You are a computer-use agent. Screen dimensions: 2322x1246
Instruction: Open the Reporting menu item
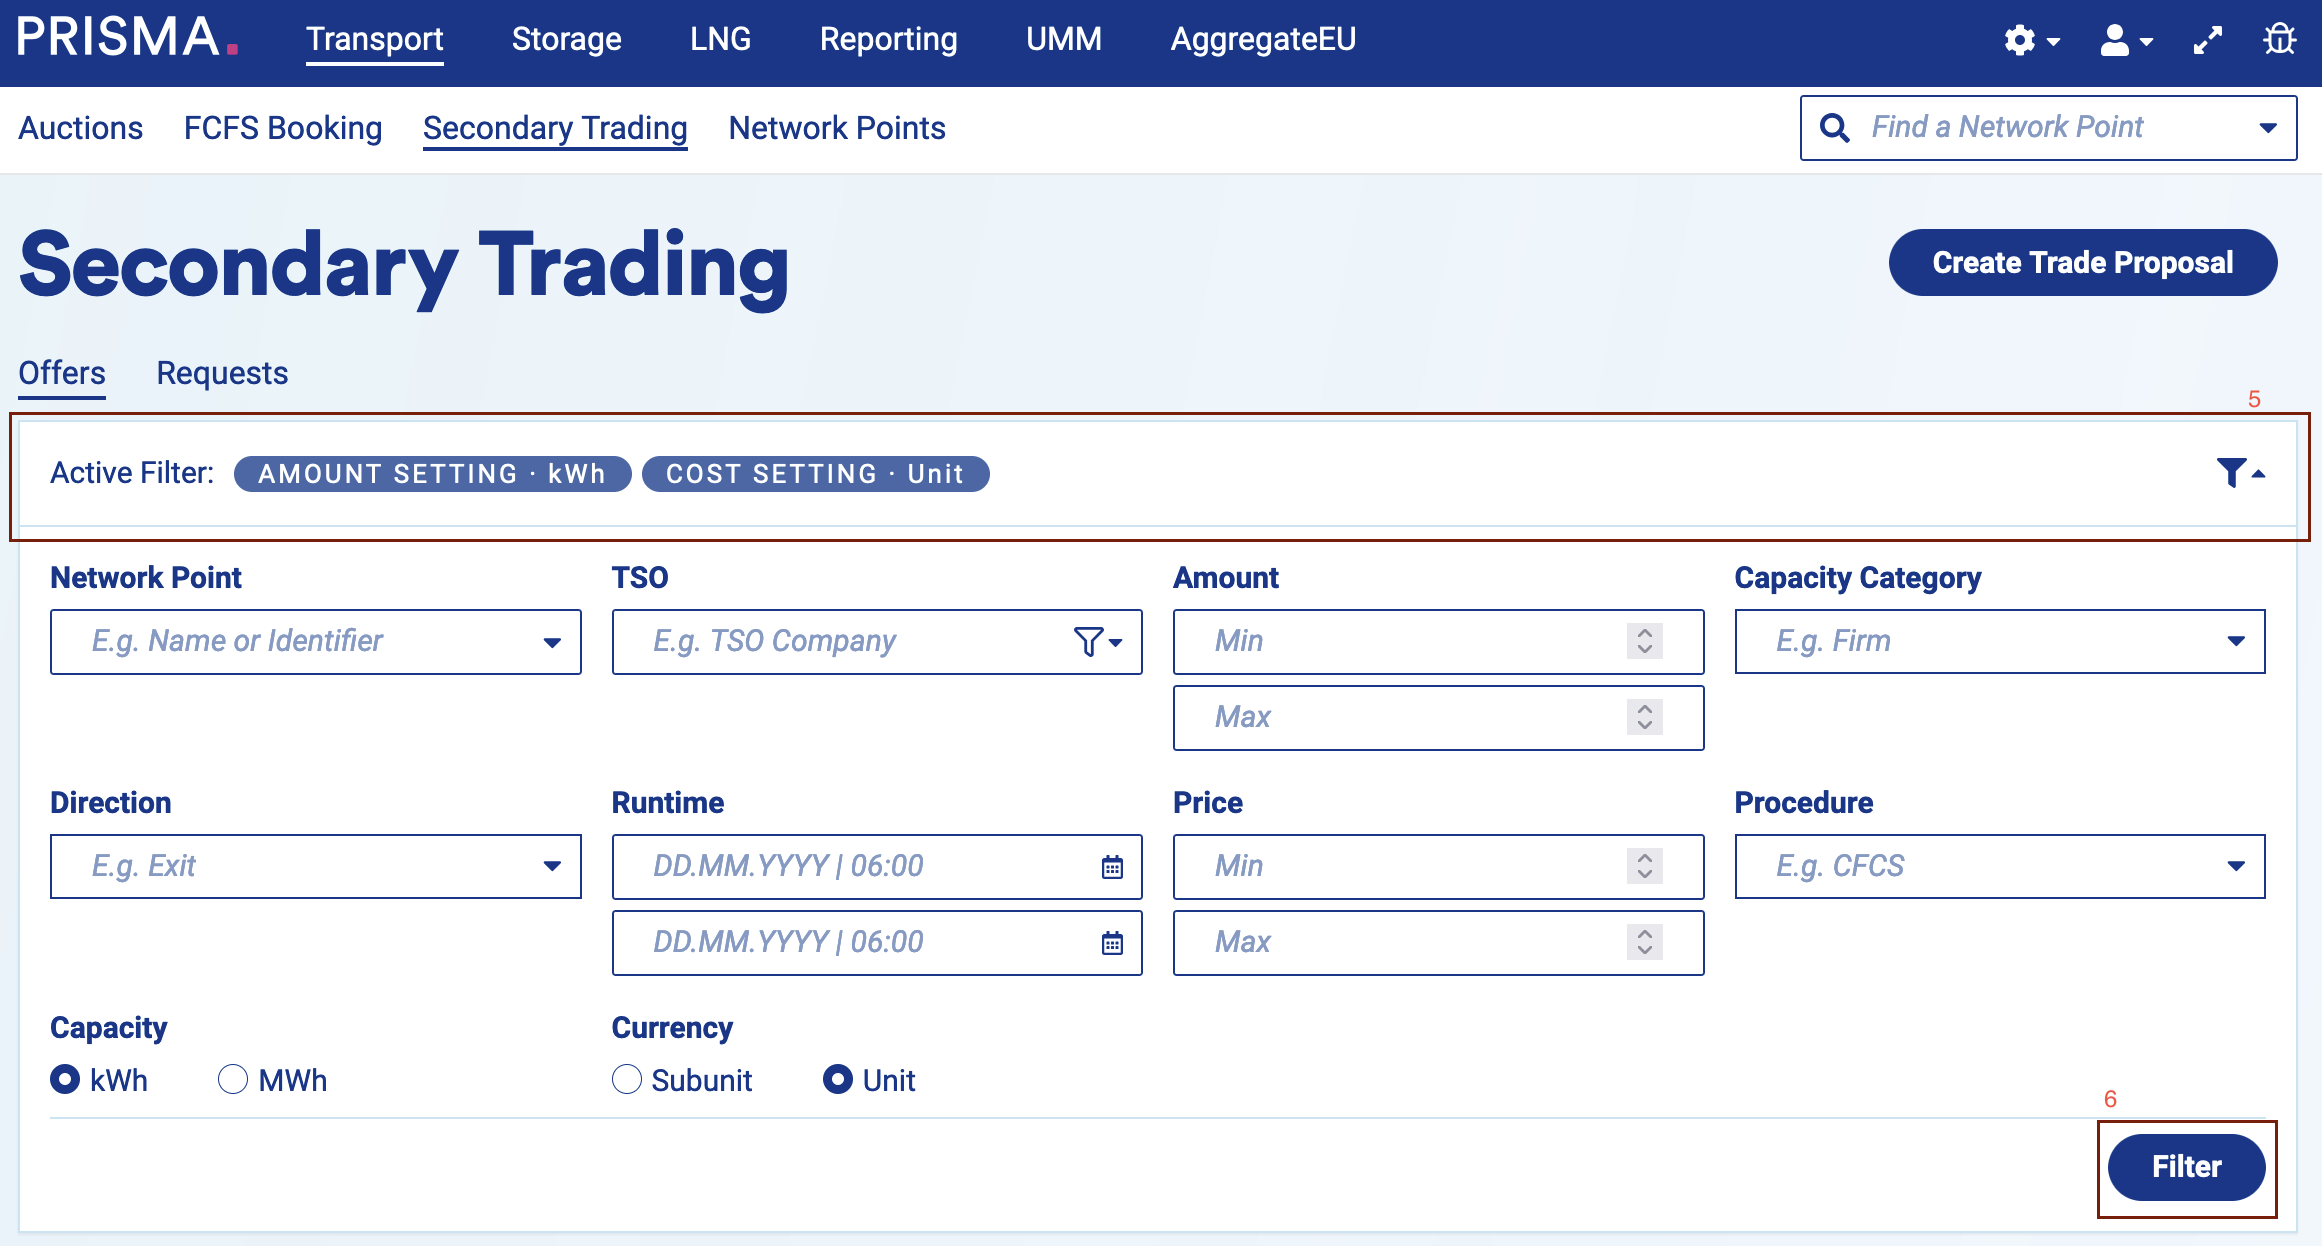(x=888, y=39)
